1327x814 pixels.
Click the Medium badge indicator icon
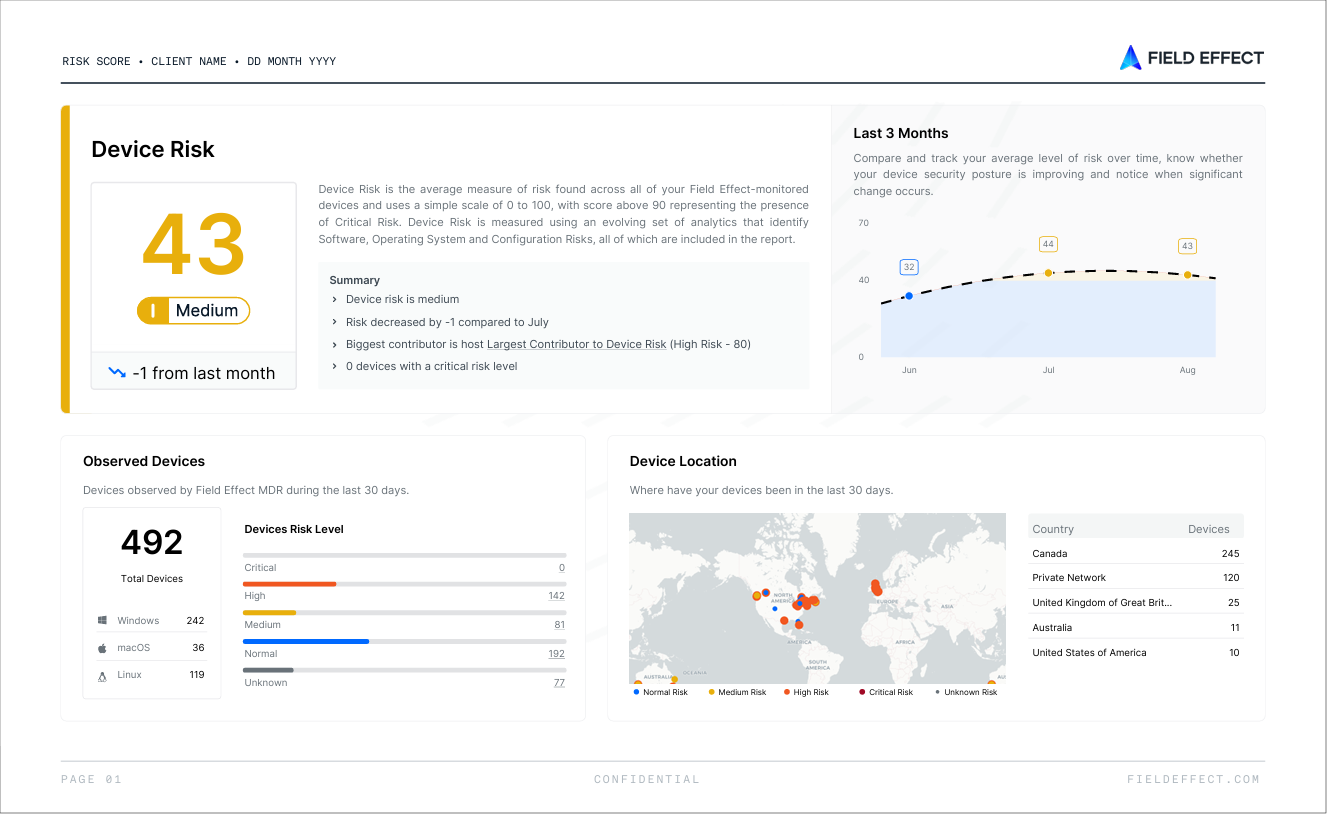[x=153, y=311]
